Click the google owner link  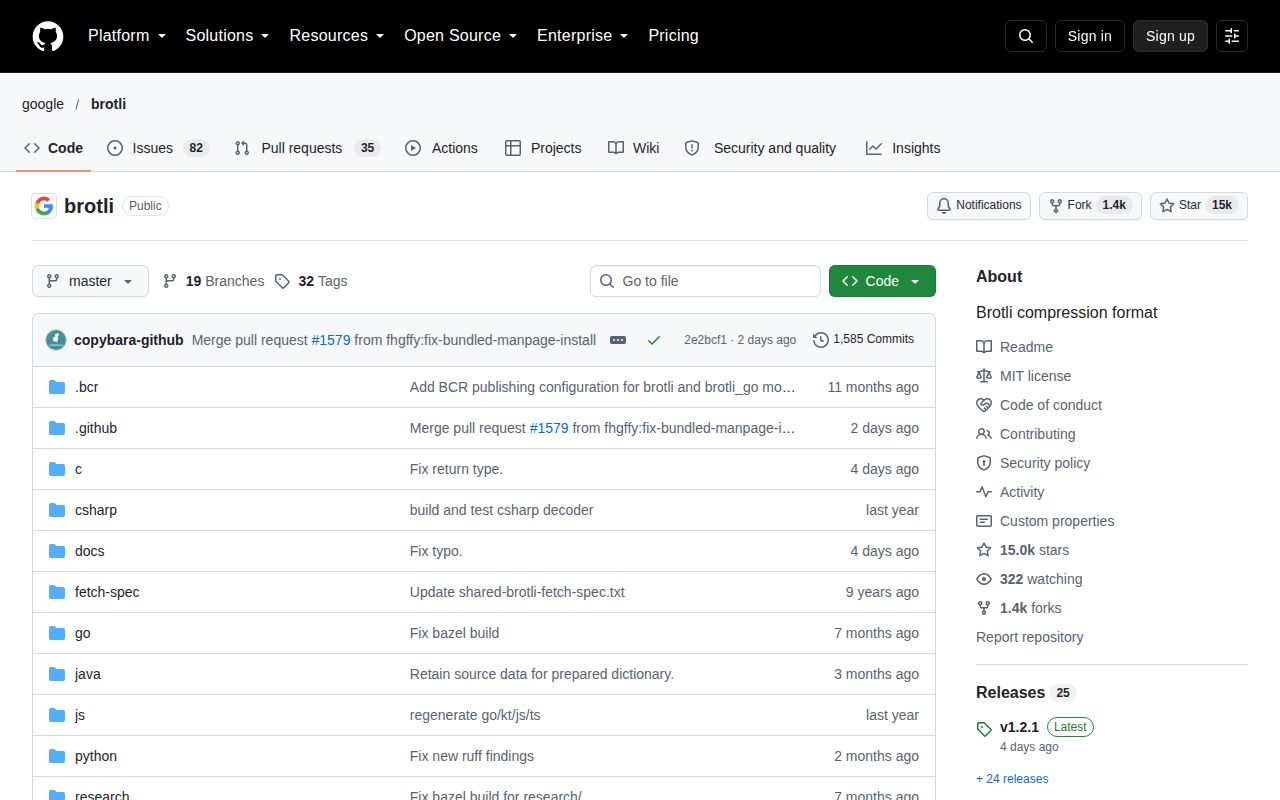pos(43,104)
